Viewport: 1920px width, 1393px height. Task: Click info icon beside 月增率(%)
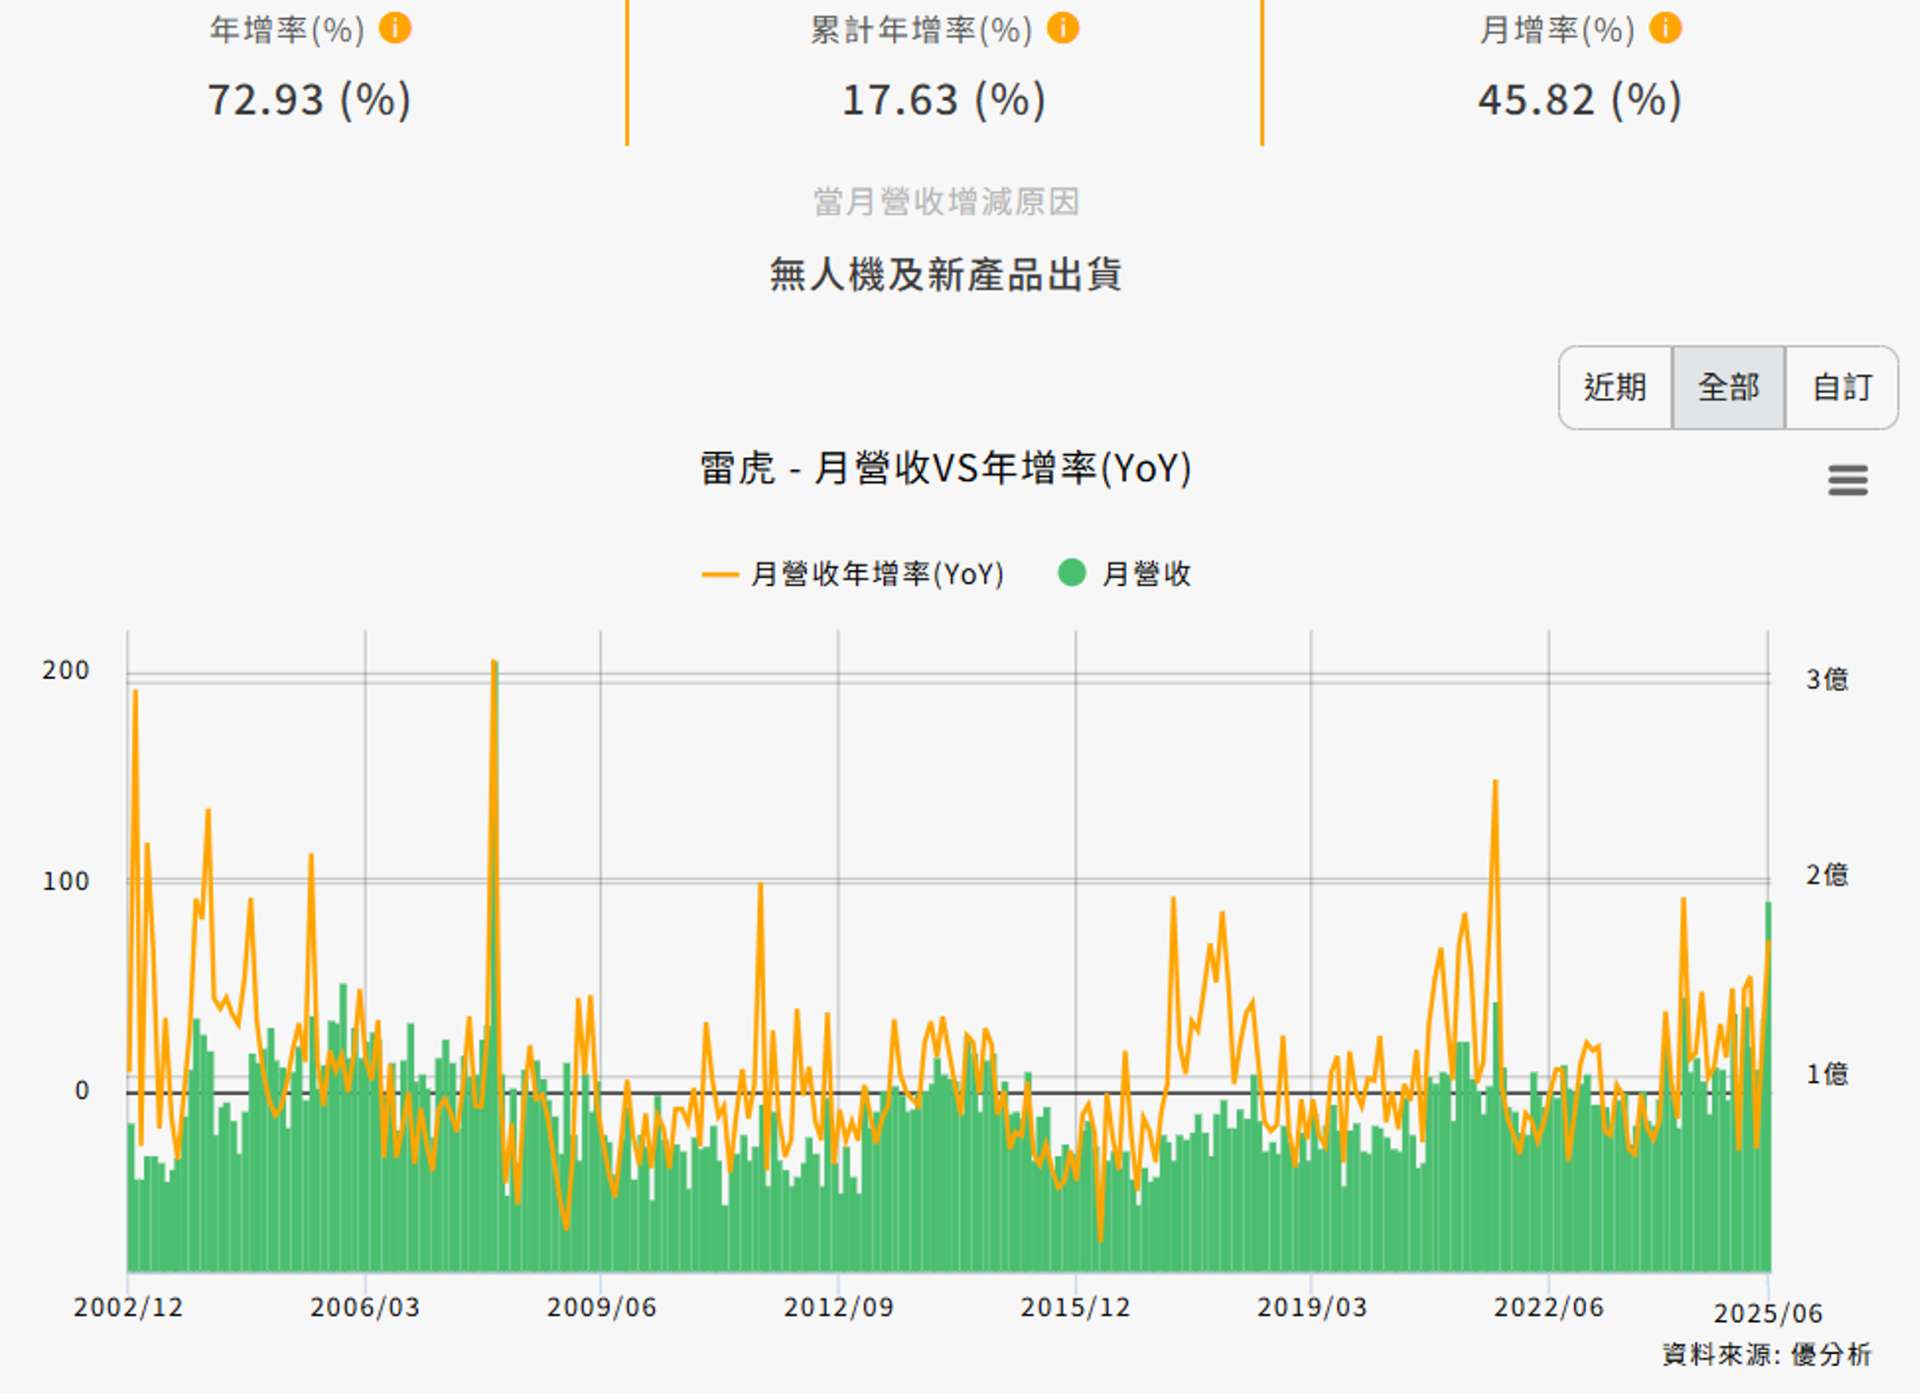pos(1665,28)
